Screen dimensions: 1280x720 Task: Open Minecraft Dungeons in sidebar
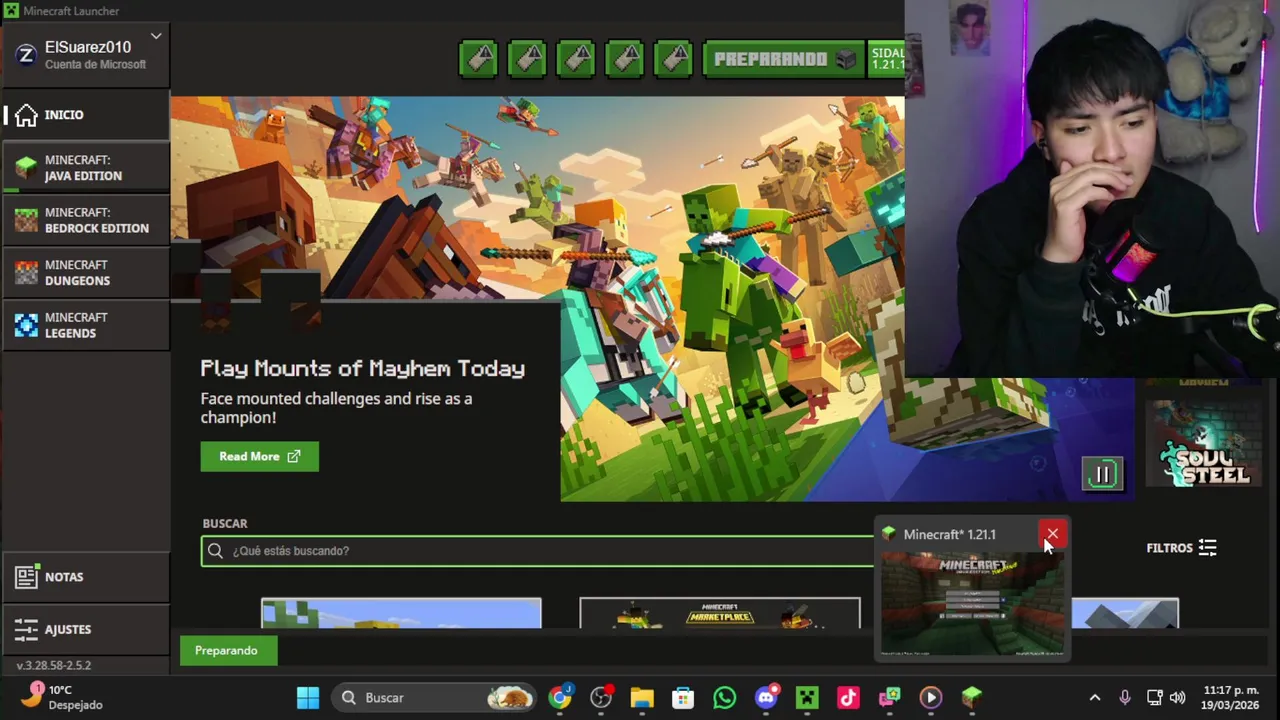pos(86,272)
